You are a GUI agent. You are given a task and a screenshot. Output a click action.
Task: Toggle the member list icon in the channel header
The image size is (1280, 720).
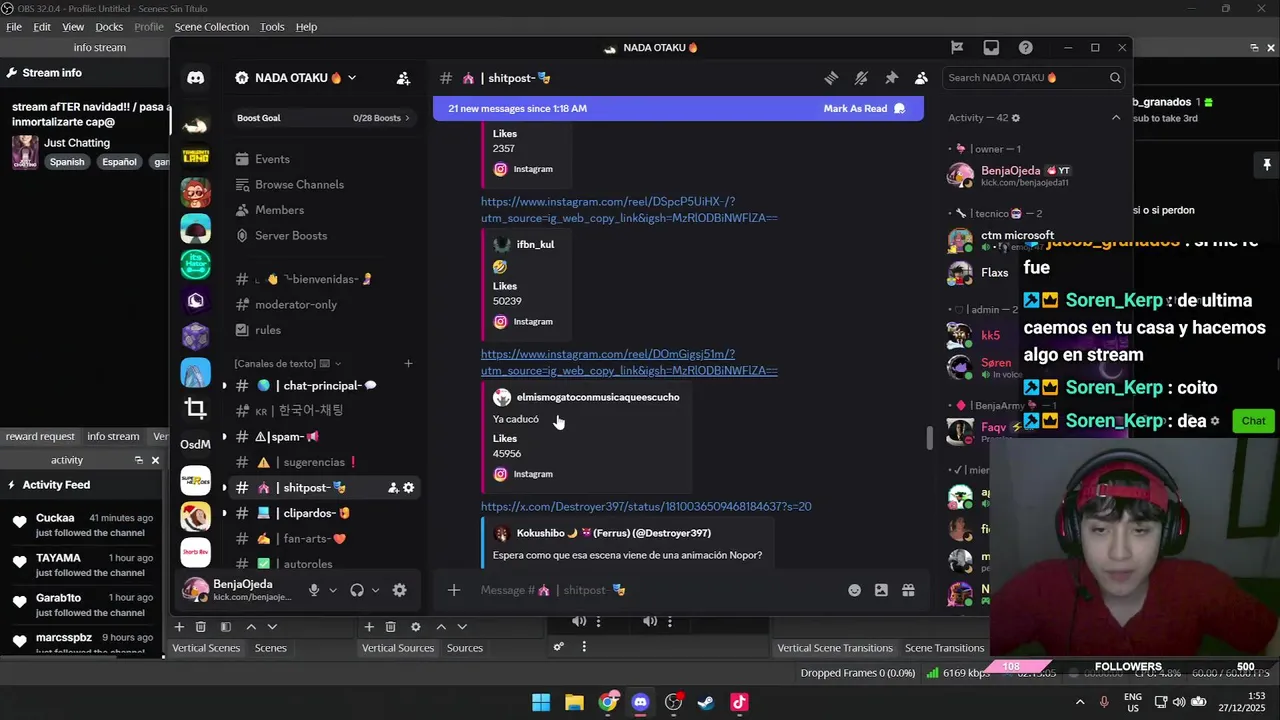921,78
